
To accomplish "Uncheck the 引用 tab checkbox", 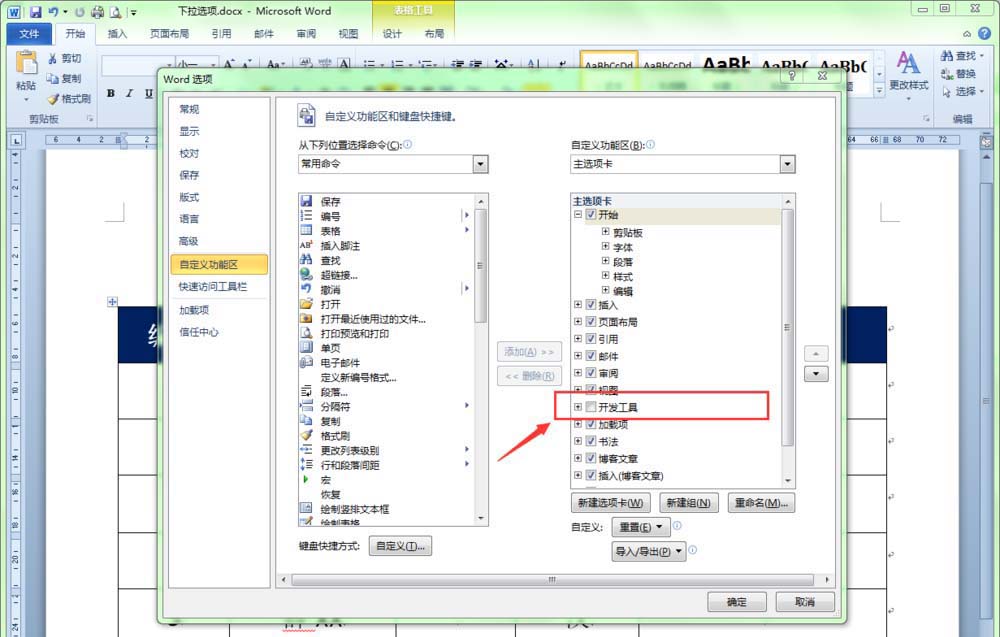I will pyautogui.click(x=591, y=339).
